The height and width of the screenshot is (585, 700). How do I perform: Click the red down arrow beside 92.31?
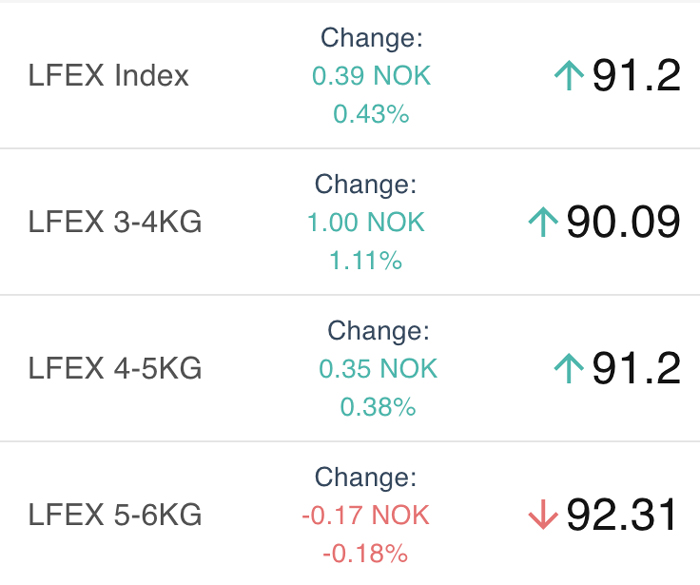coord(543,515)
